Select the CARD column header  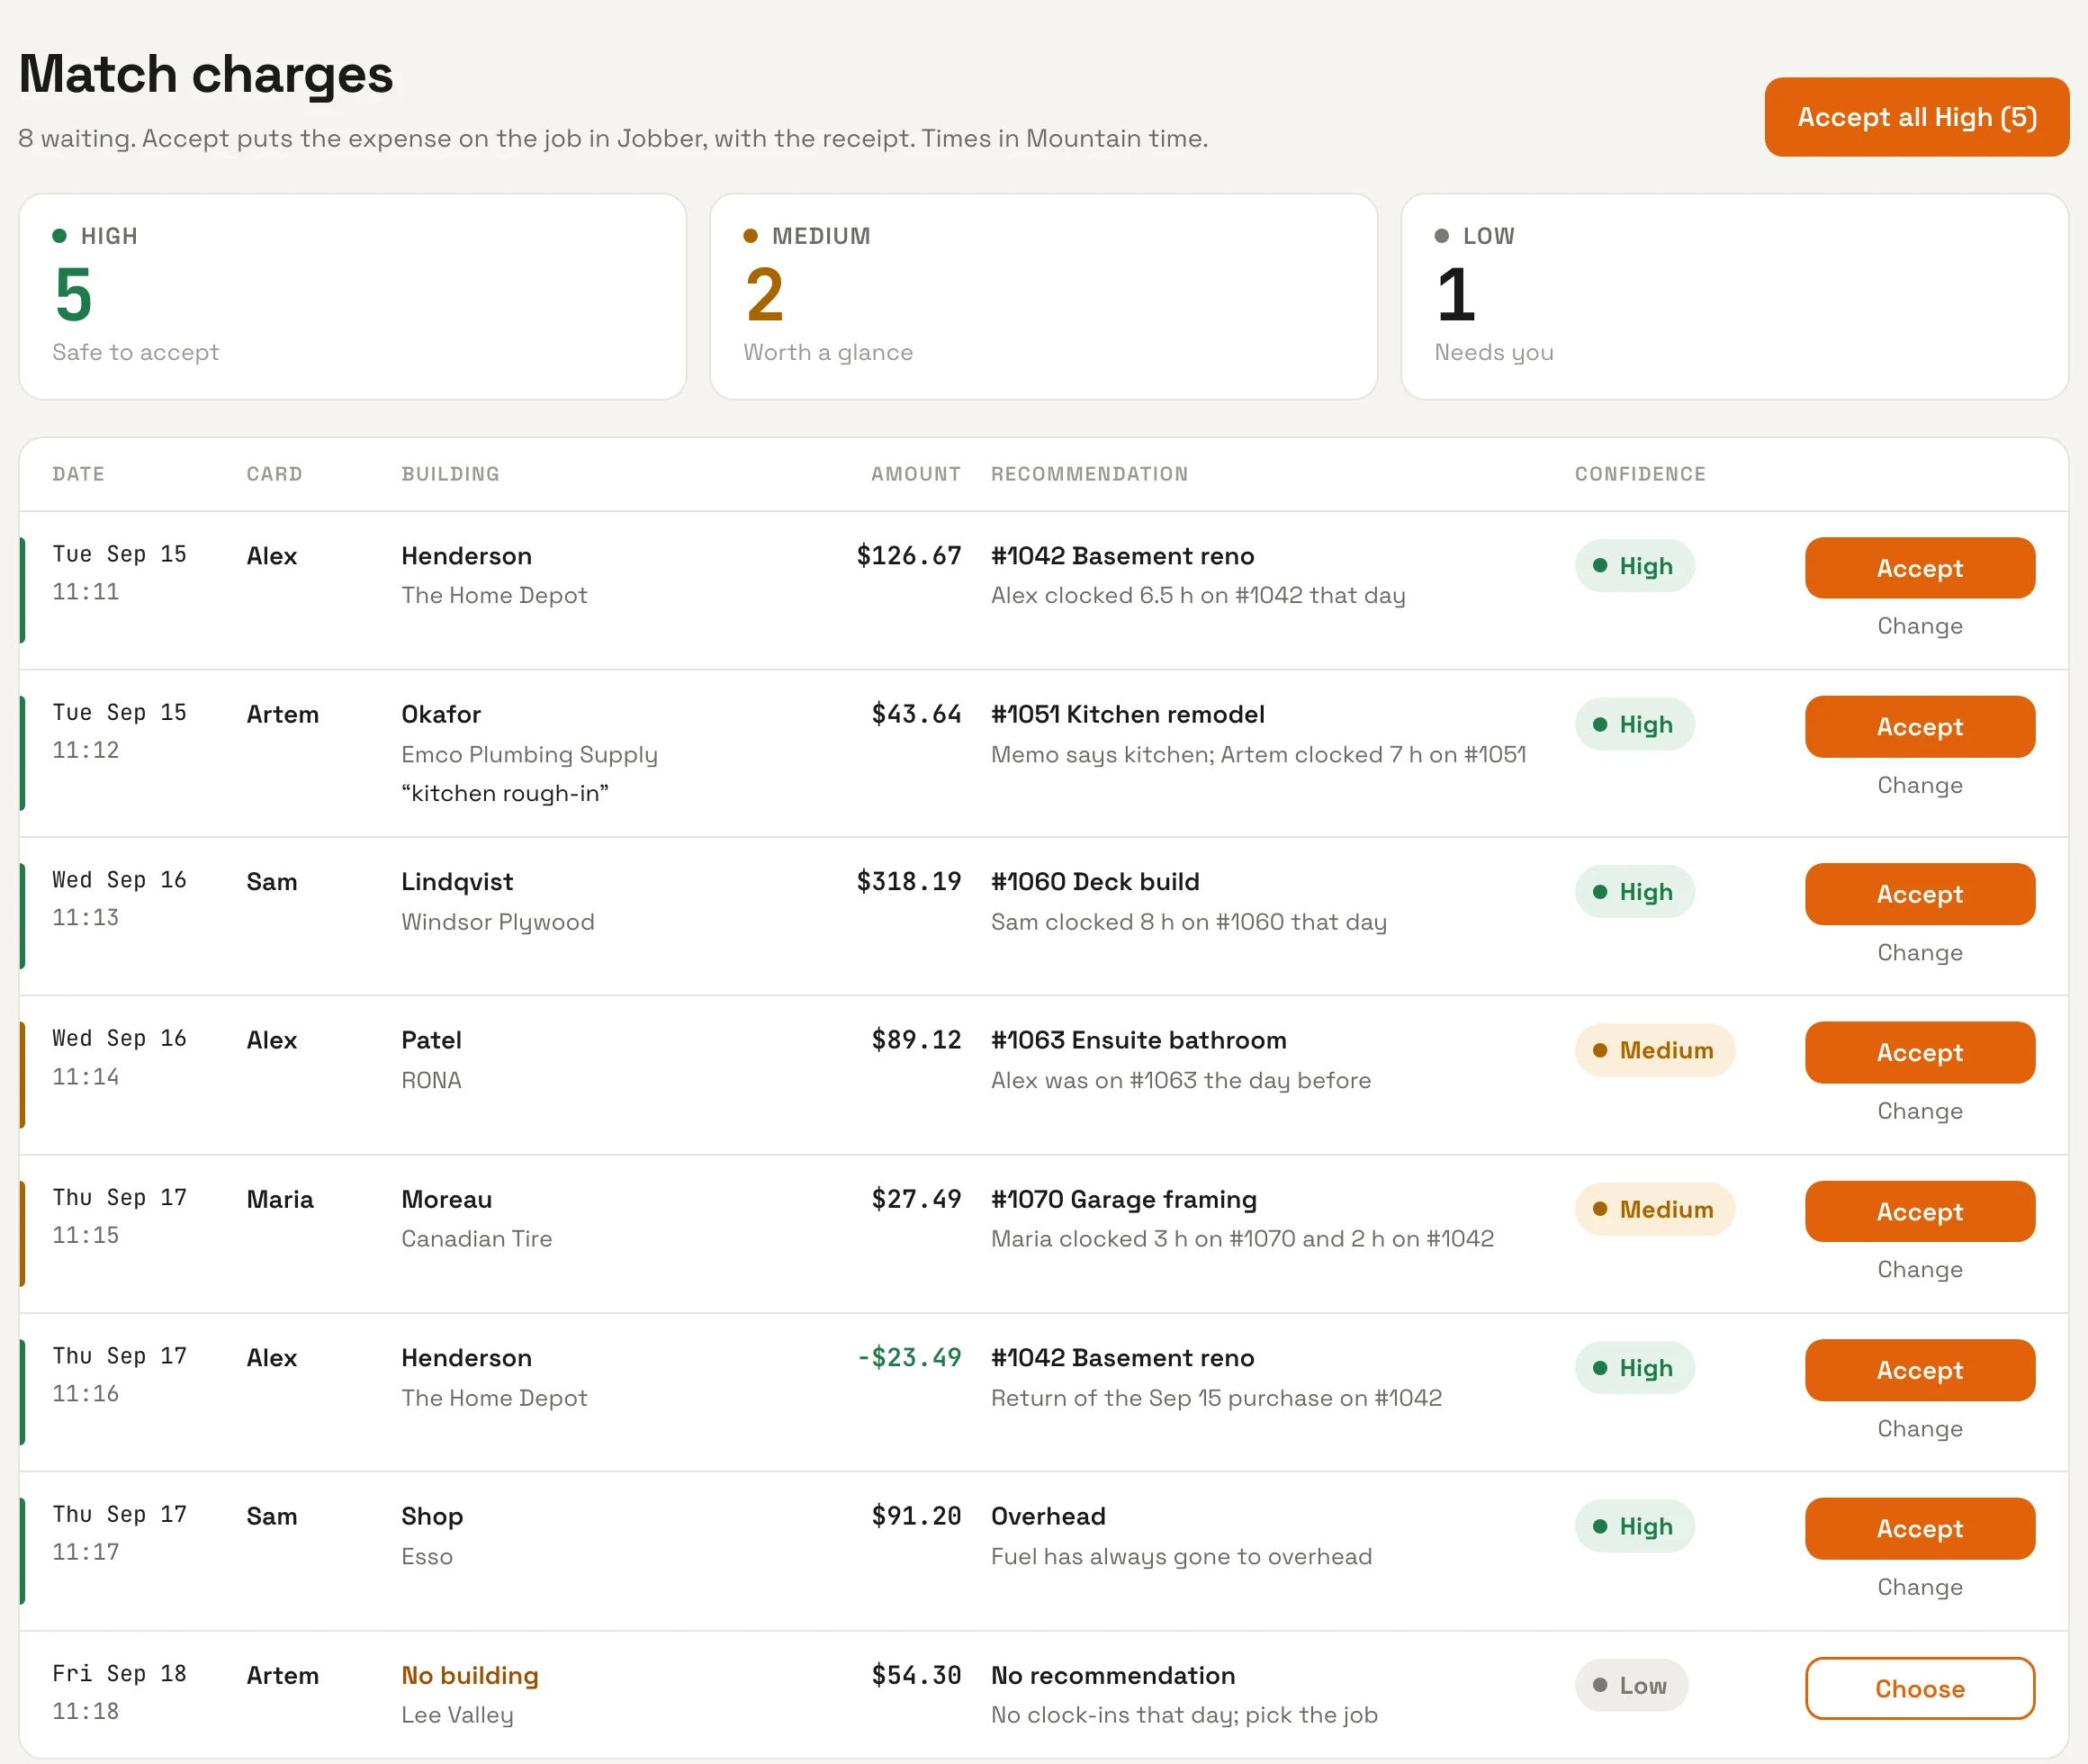pyautogui.click(x=274, y=474)
